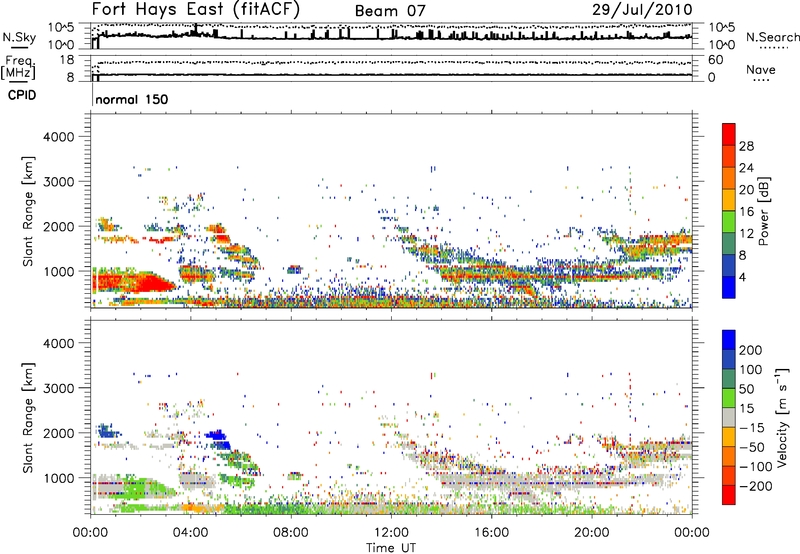Screen dimensions: 800x554
Task: Click the -200 label on velocity colorbar
Action: (x=756, y=486)
